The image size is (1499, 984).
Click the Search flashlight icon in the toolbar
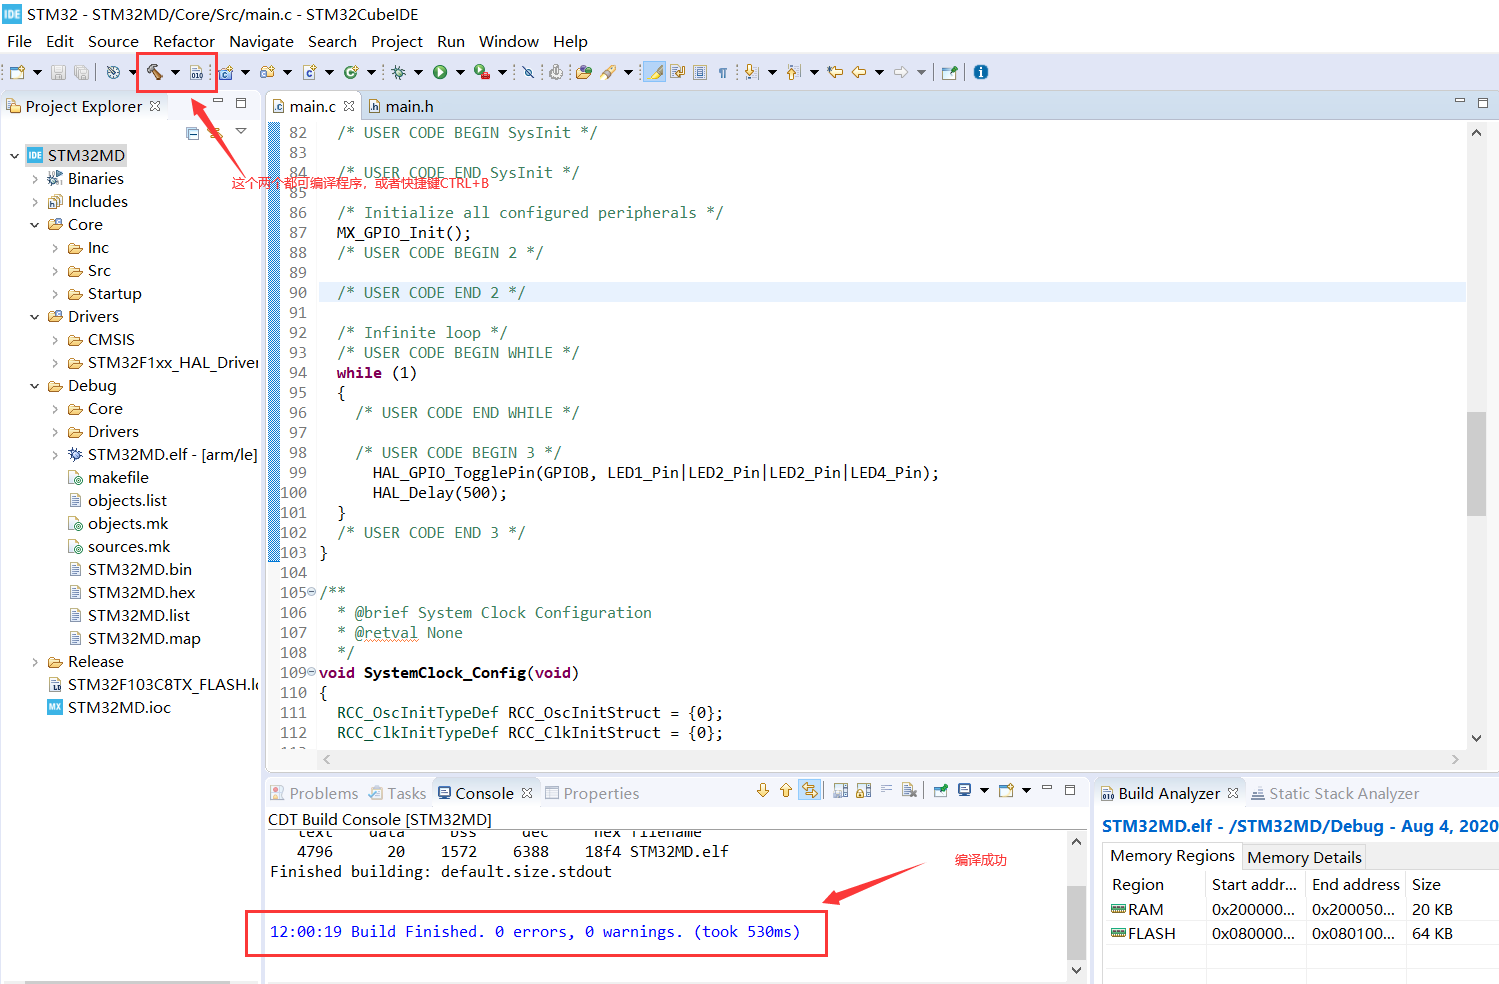[607, 72]
